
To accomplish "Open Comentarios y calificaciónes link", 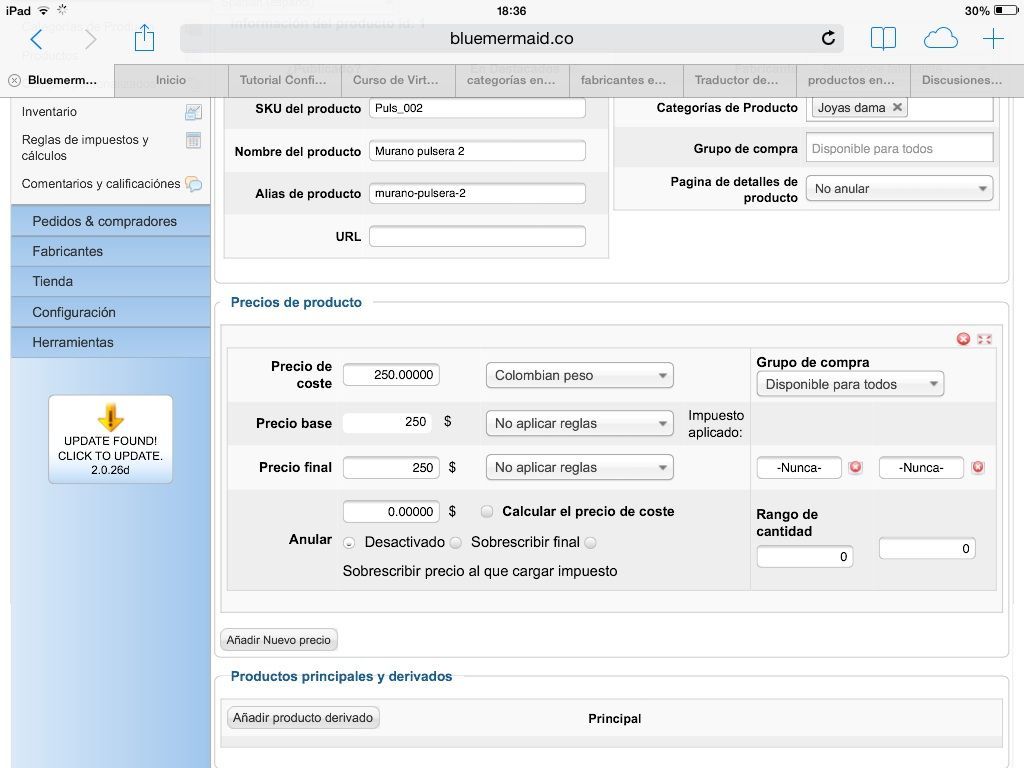I will pos(101,184).
